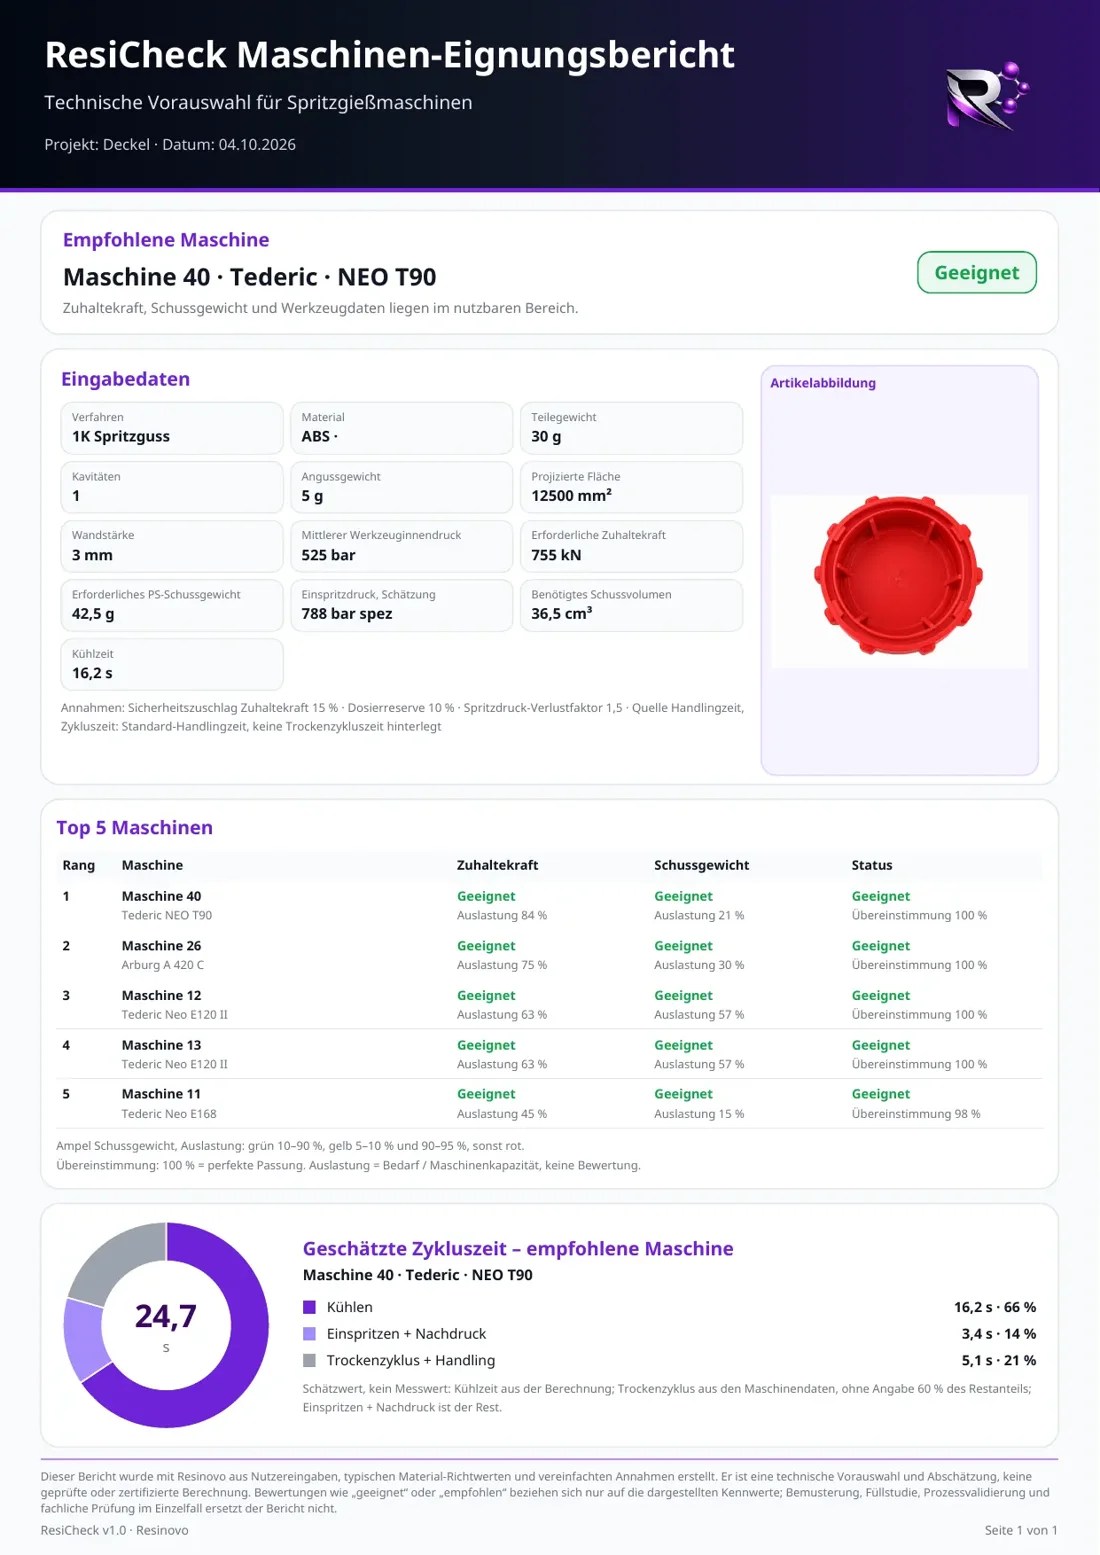
Task: Click the Kühlen value 16,2 s · 66 %
Action: pyautogui.click(x=995, y=1307)
